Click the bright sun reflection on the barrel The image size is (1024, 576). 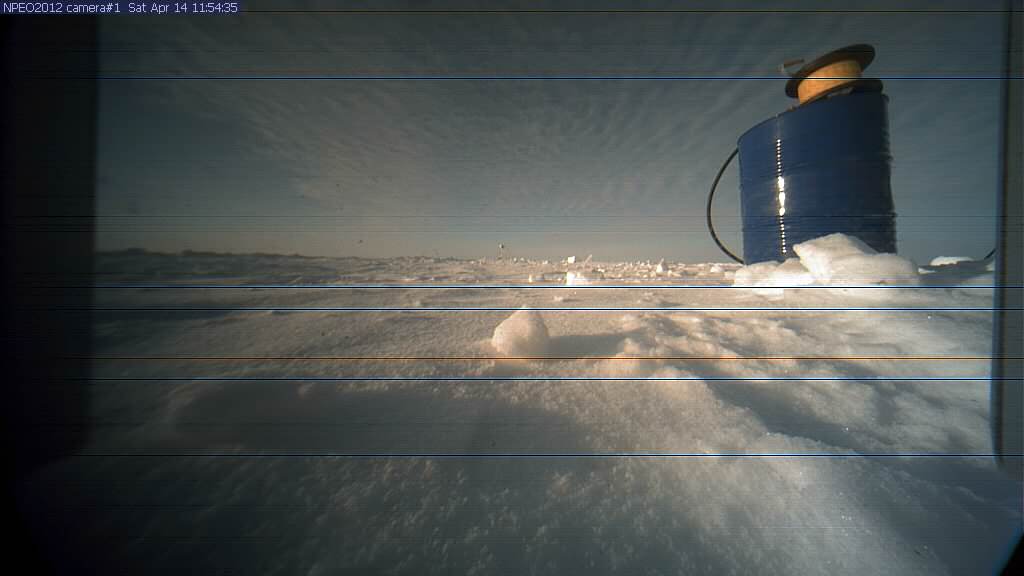point(781,194)
